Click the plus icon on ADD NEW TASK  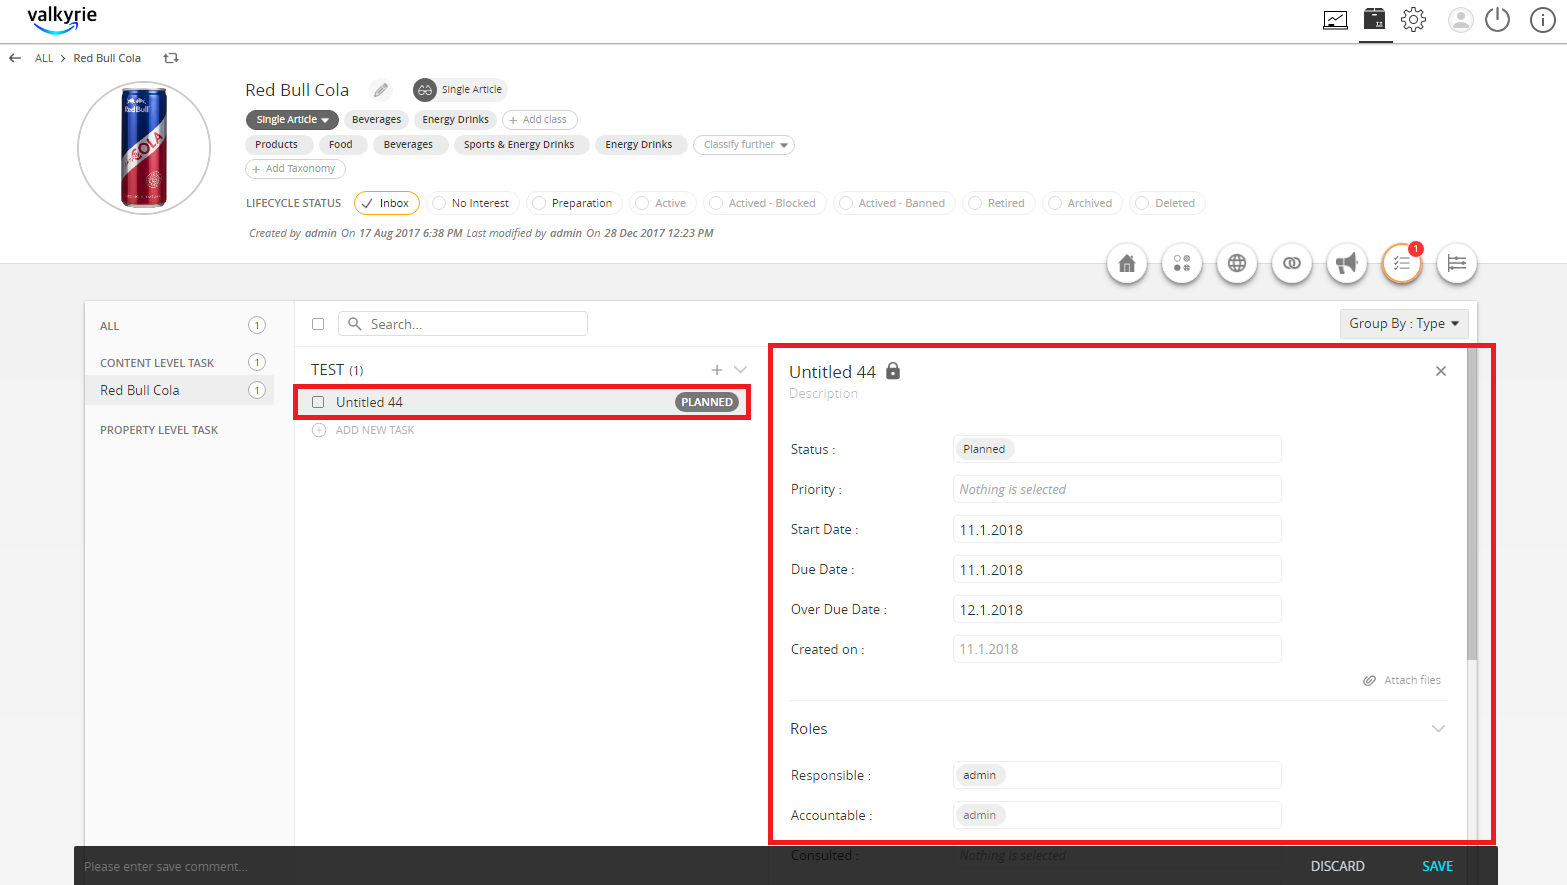coord(319,430)
